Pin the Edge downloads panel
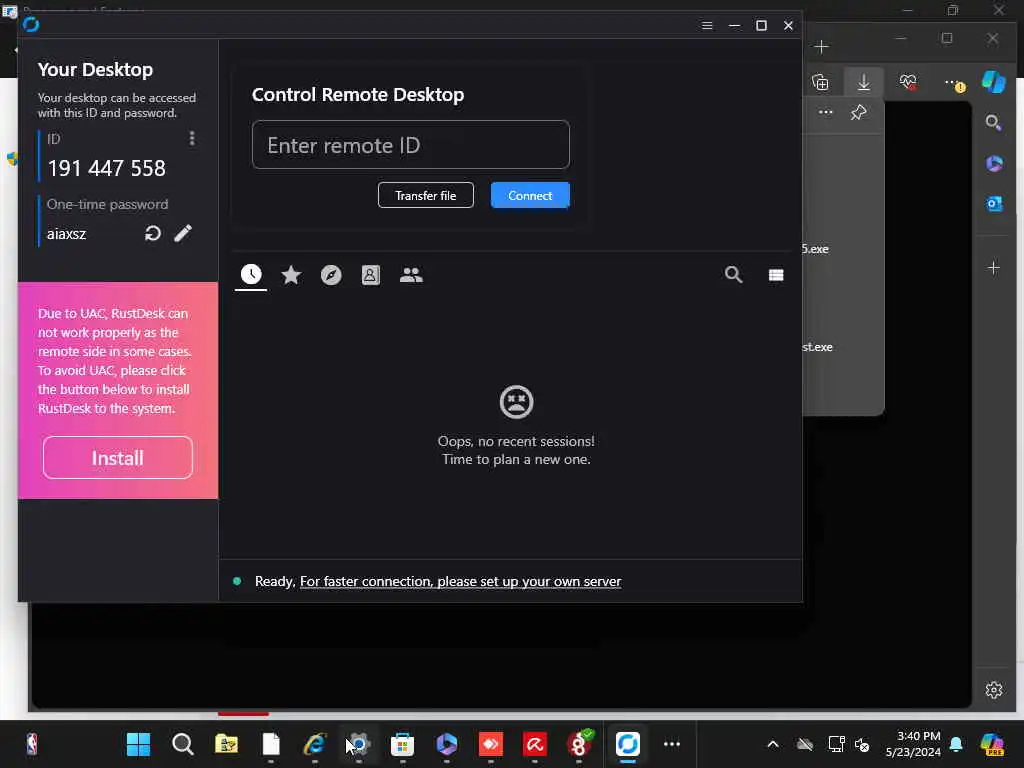Image resolution: width=1024 pixels, height=768 pixels. point(858,112)
